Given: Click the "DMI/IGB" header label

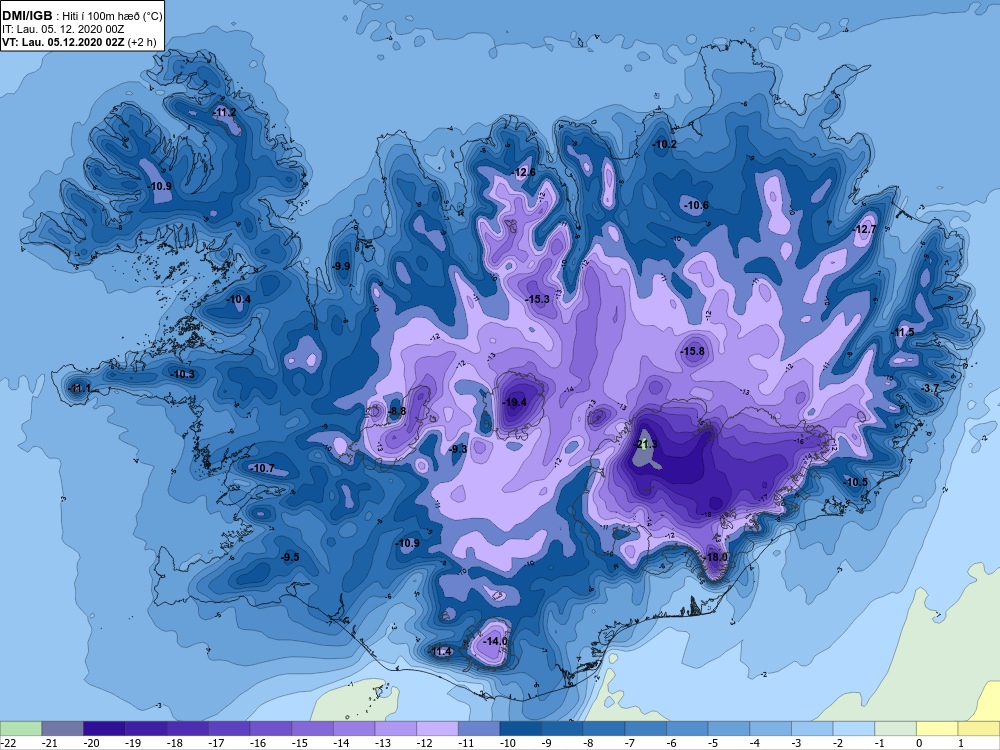Looking at the screenshot, I should (27, 16).
